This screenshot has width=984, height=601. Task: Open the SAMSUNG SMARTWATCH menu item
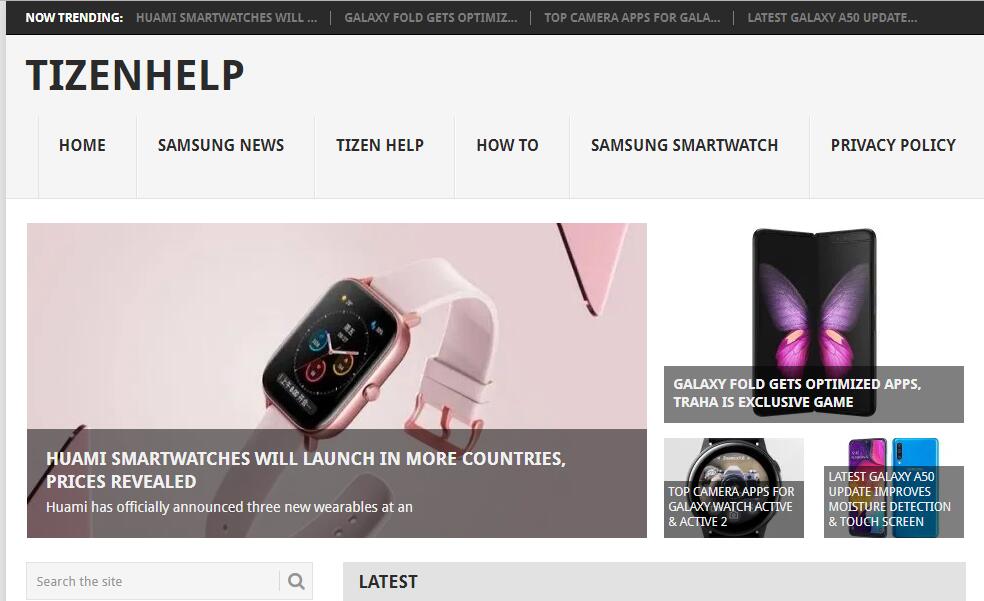(x=684, y=145)
